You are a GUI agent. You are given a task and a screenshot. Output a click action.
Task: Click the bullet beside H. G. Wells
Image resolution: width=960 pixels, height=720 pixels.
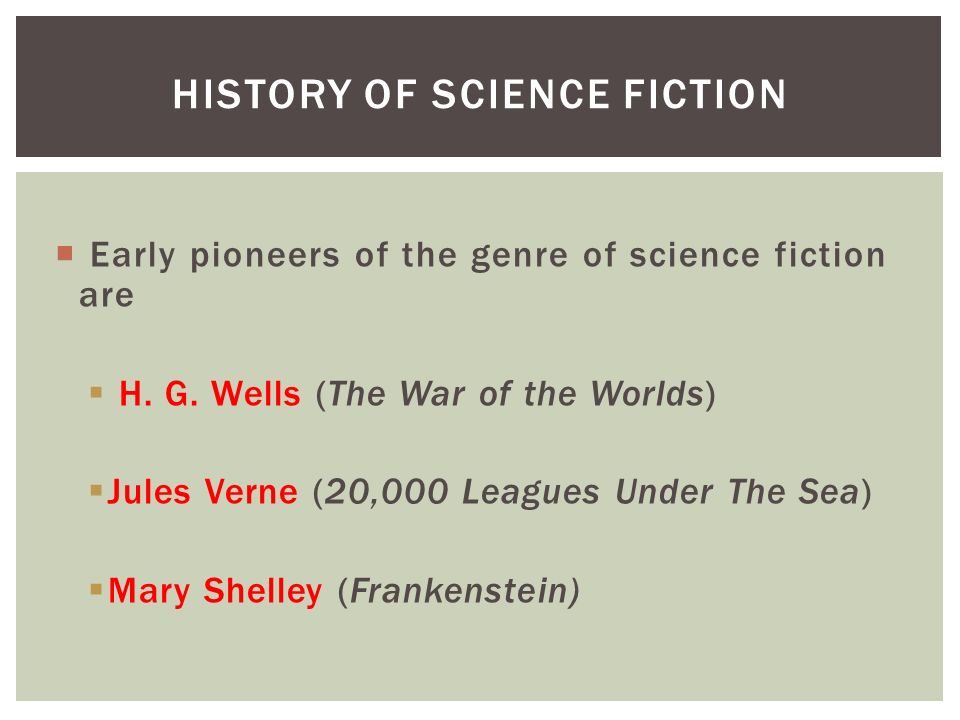point(96,392)
